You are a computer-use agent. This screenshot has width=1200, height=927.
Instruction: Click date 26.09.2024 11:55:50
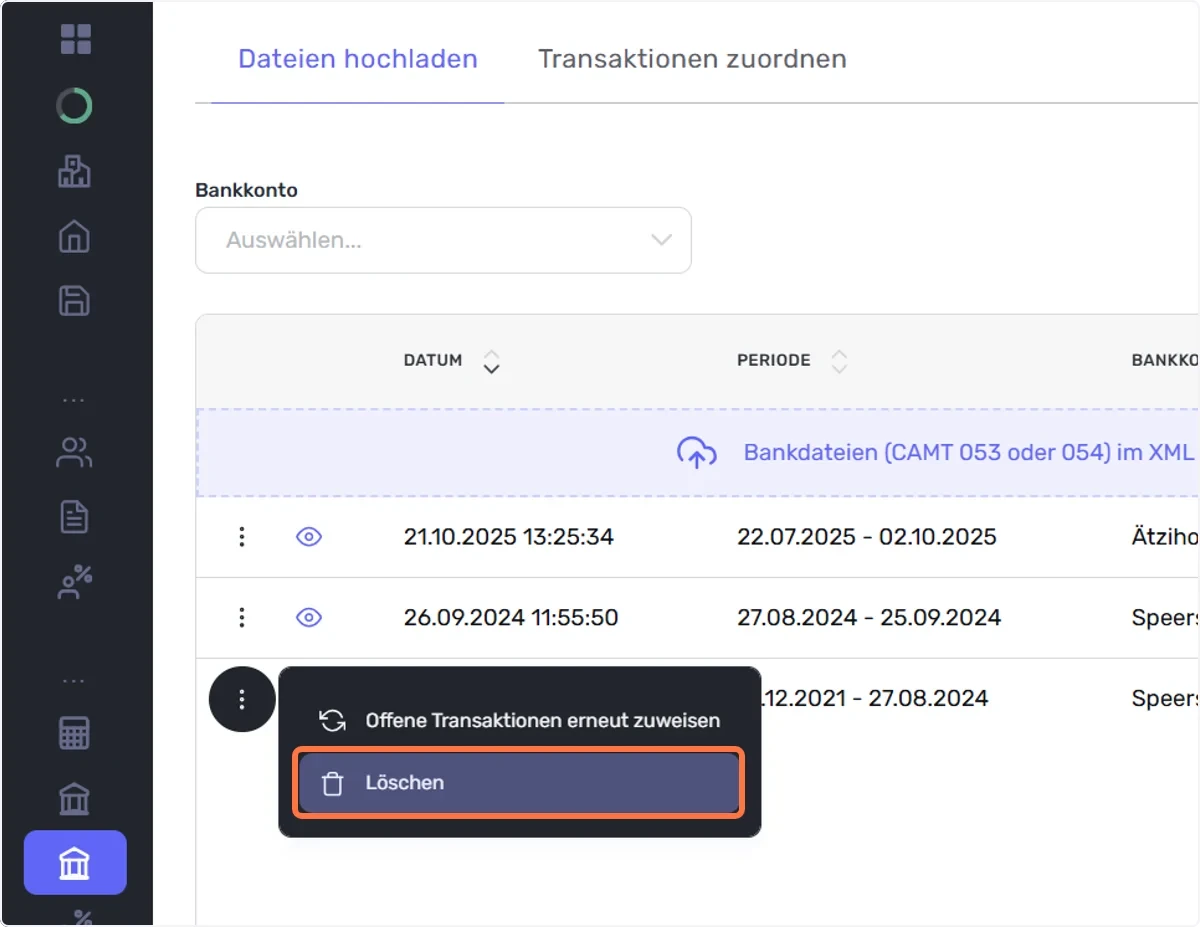tap(511, 618)
